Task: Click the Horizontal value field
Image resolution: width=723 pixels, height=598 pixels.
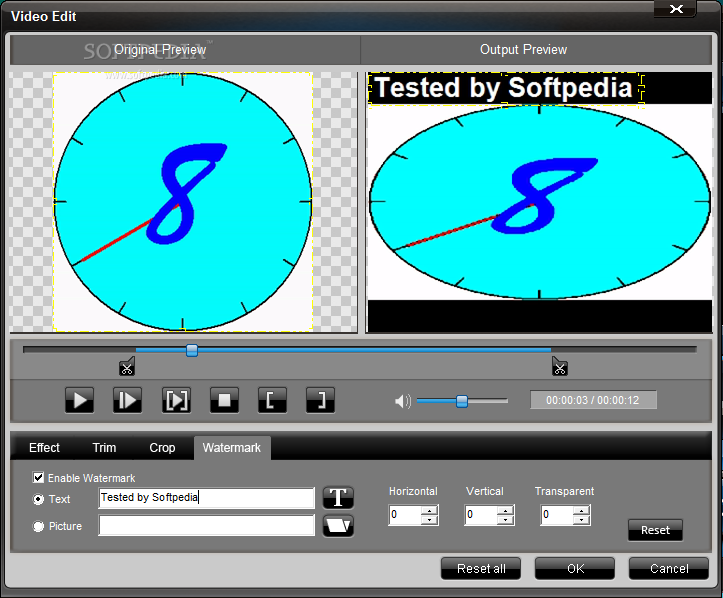Action: point(405,515)
